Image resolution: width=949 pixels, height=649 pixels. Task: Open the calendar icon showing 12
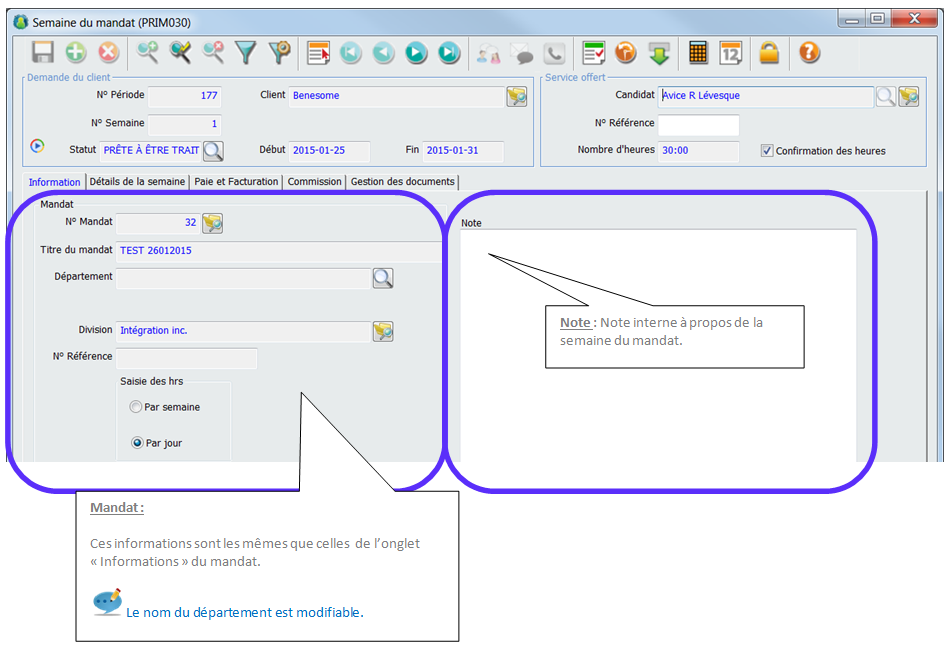[x=731, y=53]
